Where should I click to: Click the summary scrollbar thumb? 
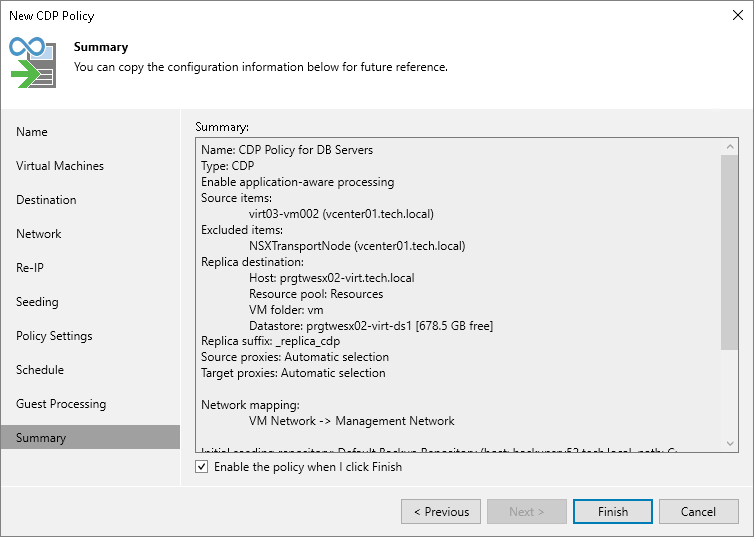[x=730, y=252]
